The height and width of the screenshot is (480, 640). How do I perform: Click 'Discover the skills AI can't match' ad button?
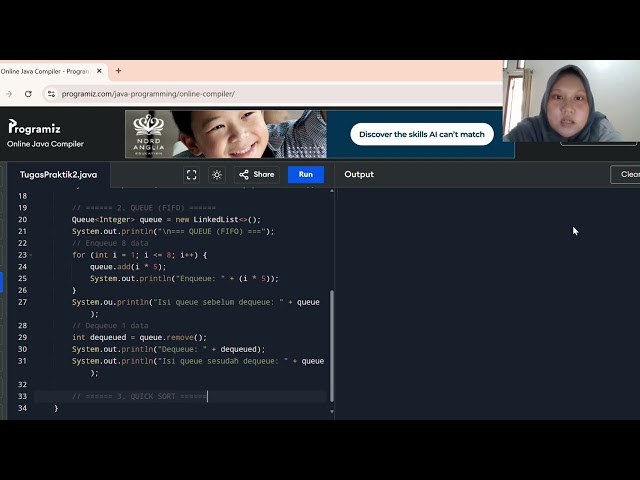pyautogui.click(x=422, y=134)
